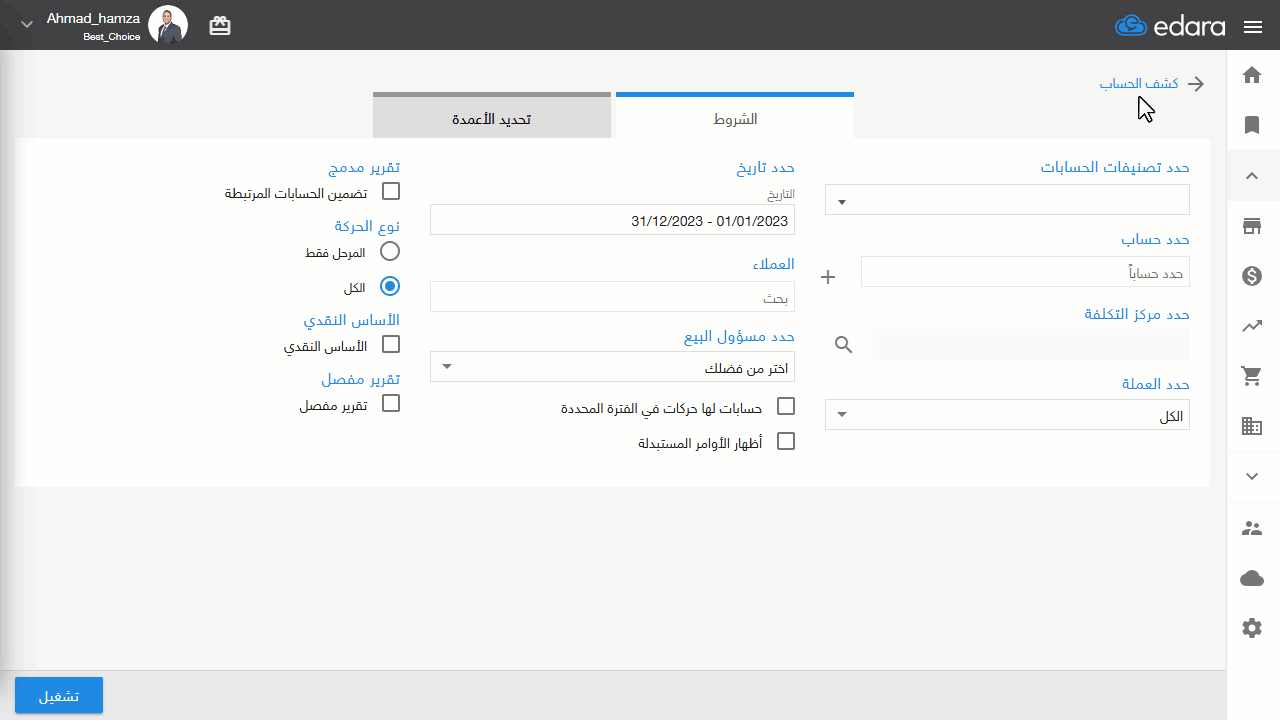Open the حدد مسؤول البيع dropdown
This screenshot has width=1280, height=720.
coord(612,367)
